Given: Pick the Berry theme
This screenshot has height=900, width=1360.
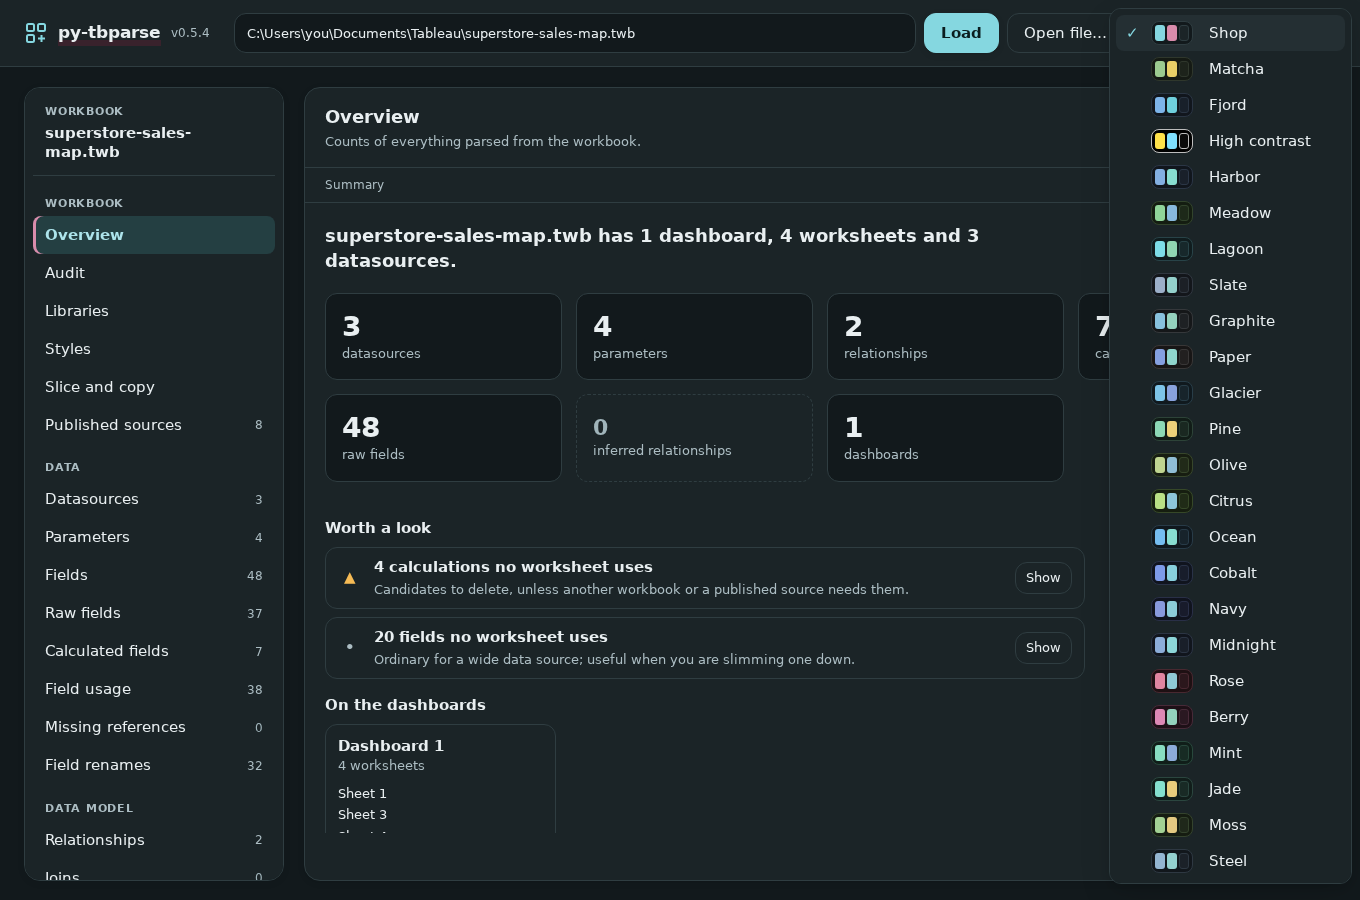Looking at the screenshot, I should pyautogui.click(x=1230, y=717).
